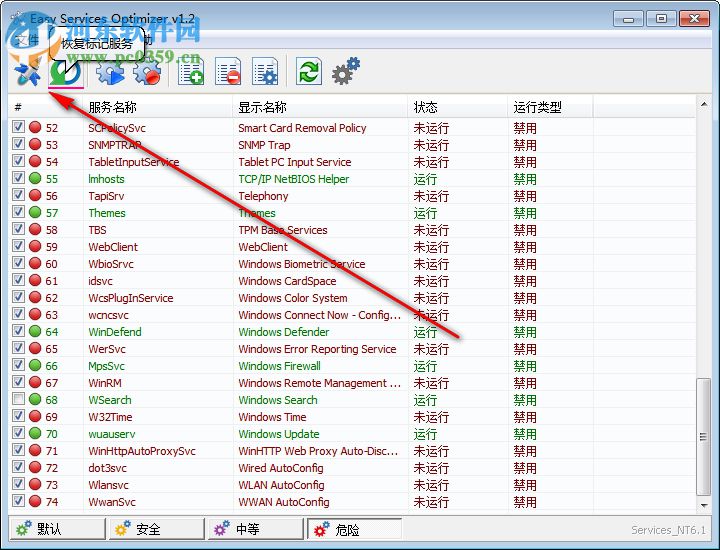Click the remove service from list icon
The width and height of the screenshot is (720, 550).
click(x=228, y=72)
